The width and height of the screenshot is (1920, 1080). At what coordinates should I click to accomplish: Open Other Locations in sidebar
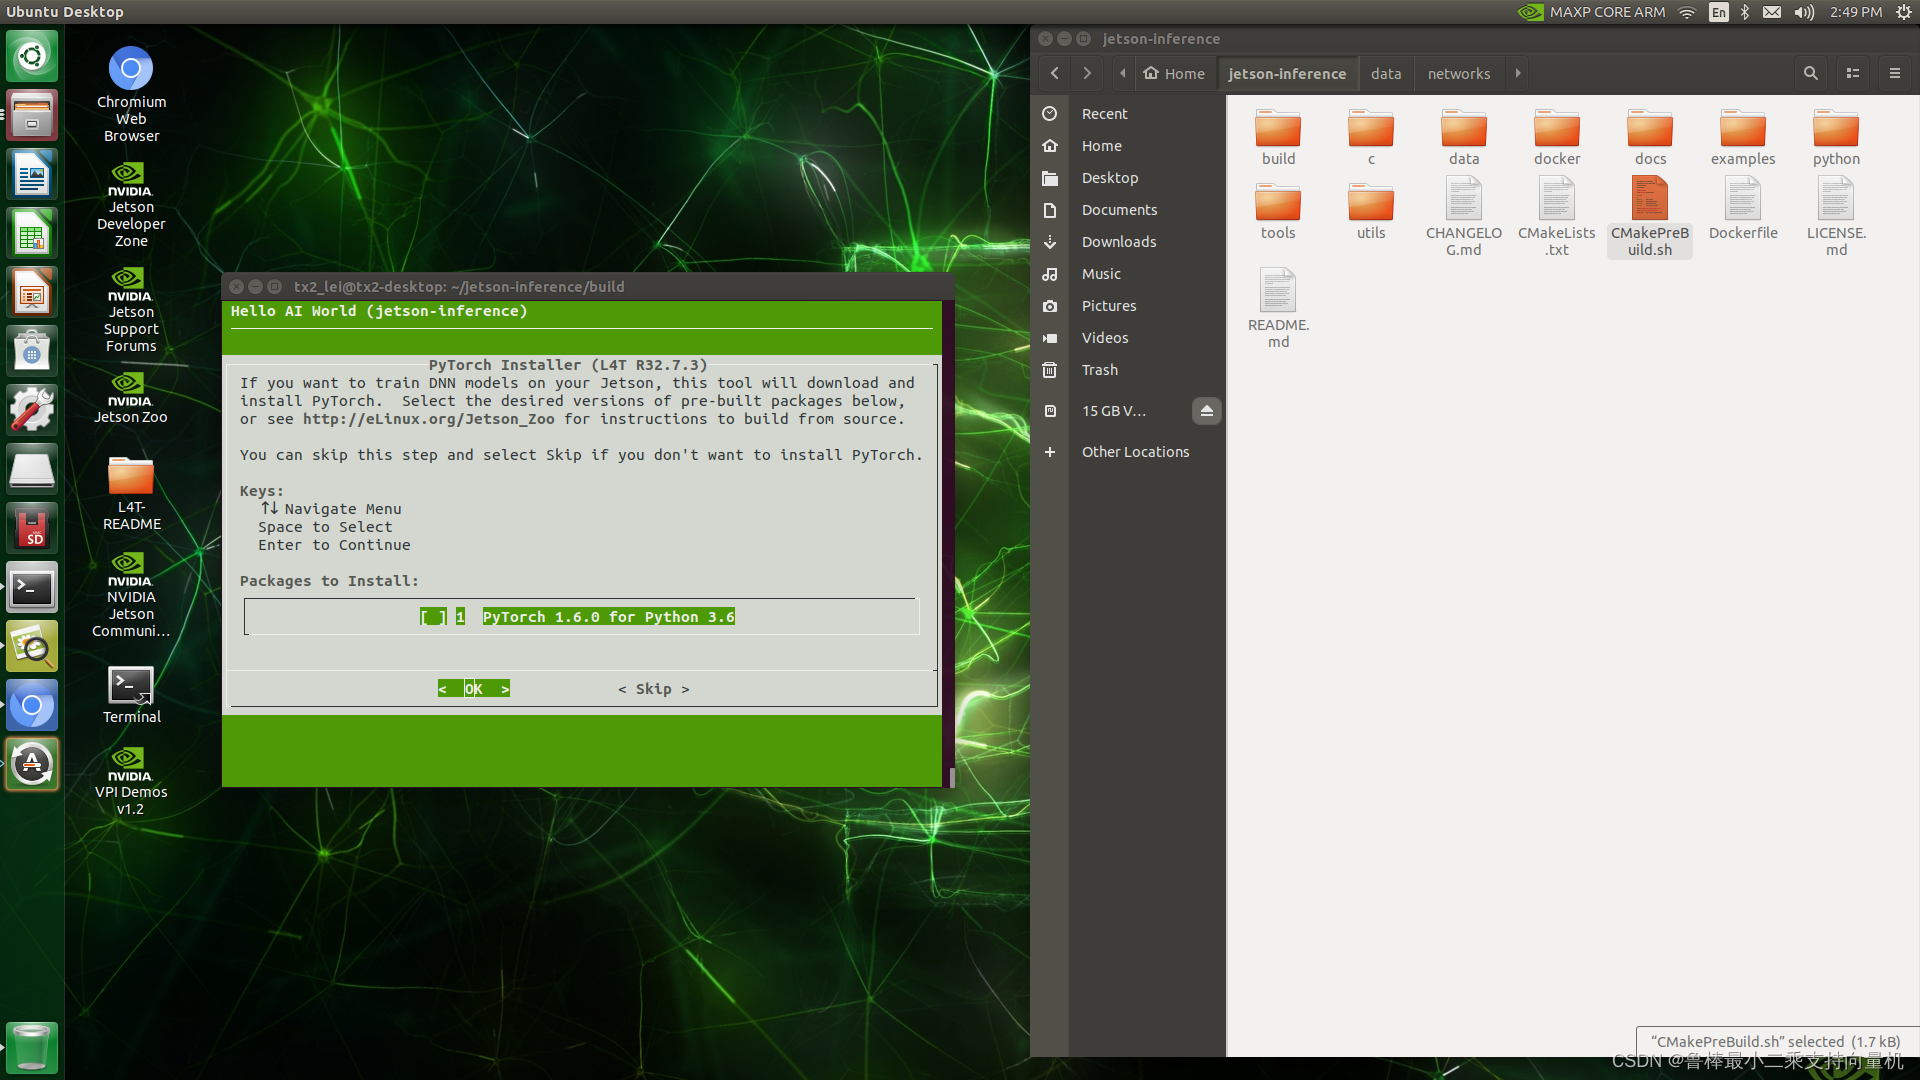coord(1128,452)
